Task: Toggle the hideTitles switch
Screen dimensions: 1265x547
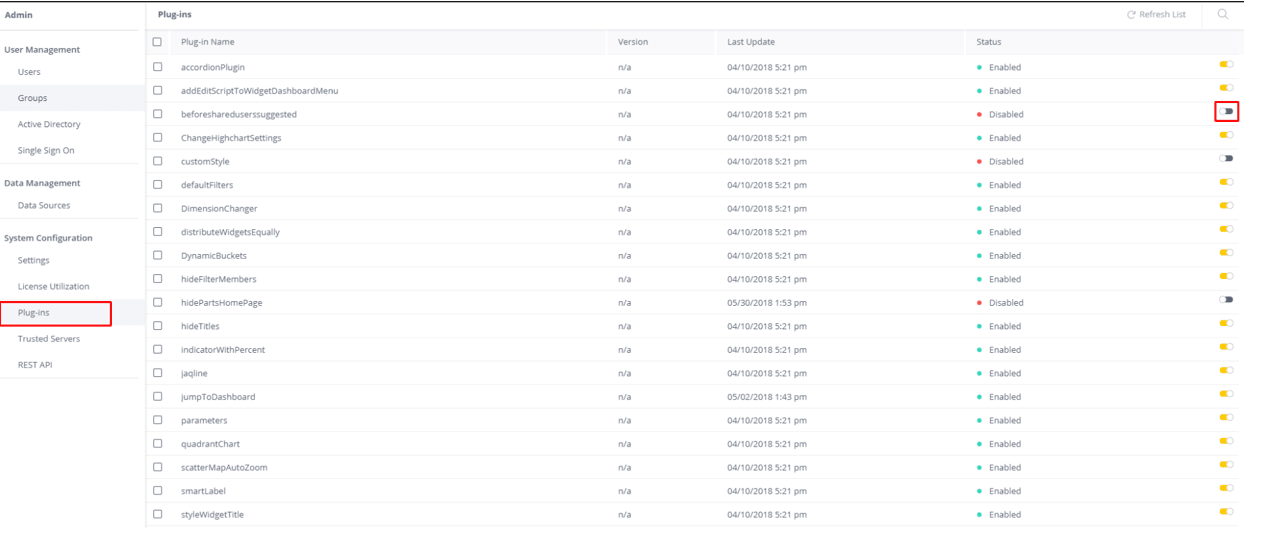Action: pos(1226,323)
